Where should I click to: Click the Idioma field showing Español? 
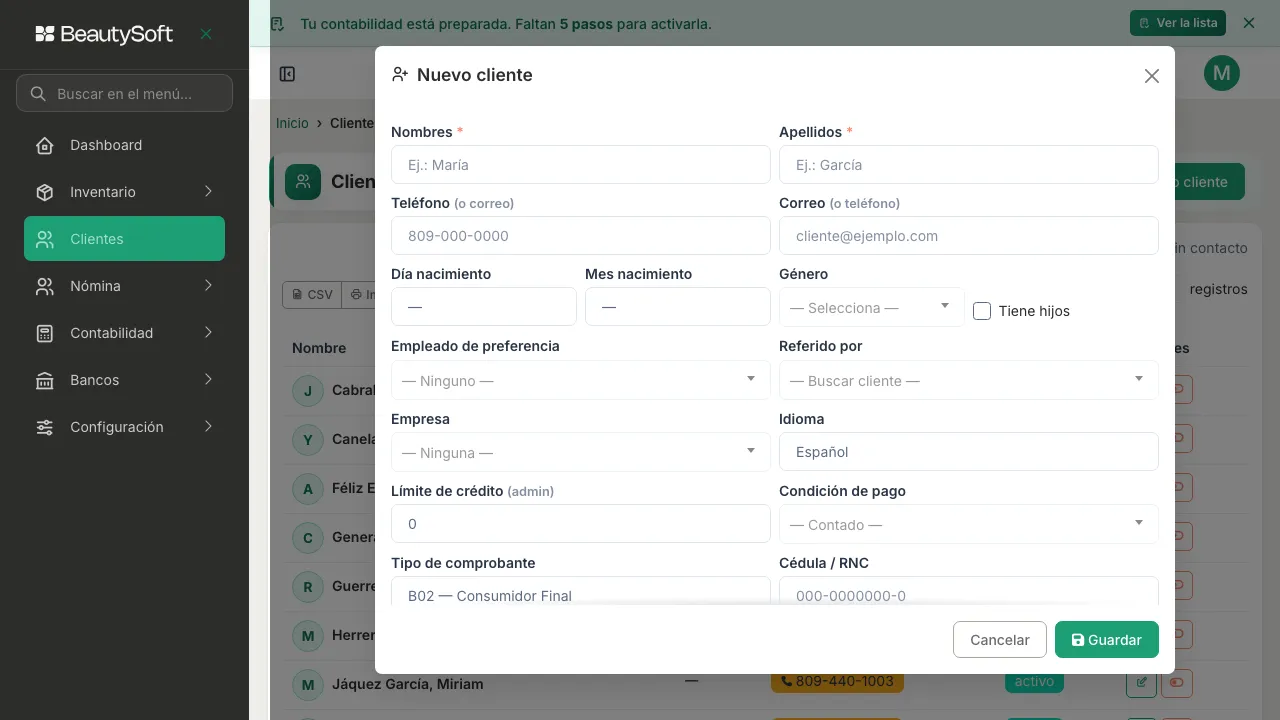pyautogui.click(x=968, y=452)
